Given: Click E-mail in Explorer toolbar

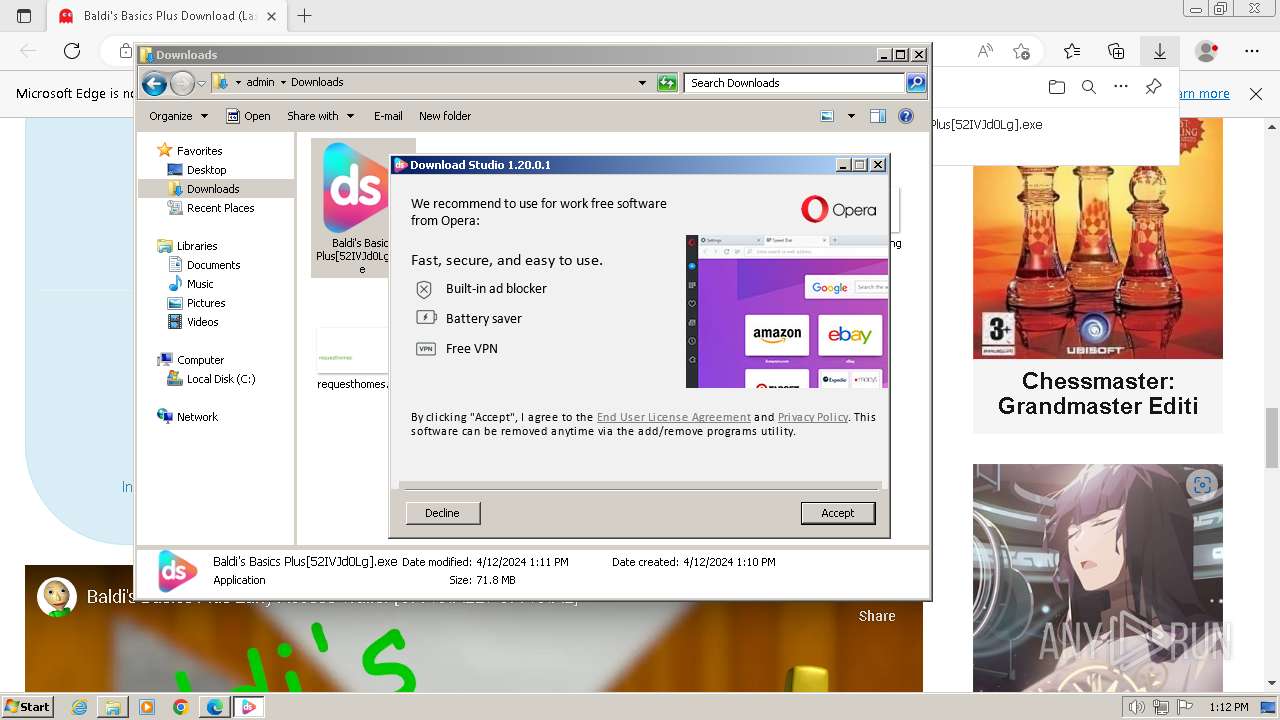Looking at the screenshot, I should pos(388,116).
